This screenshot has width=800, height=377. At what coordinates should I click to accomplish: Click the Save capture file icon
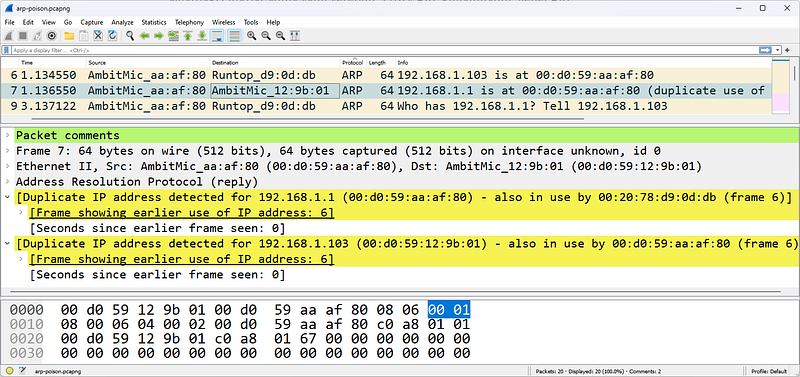click(83, 36)
